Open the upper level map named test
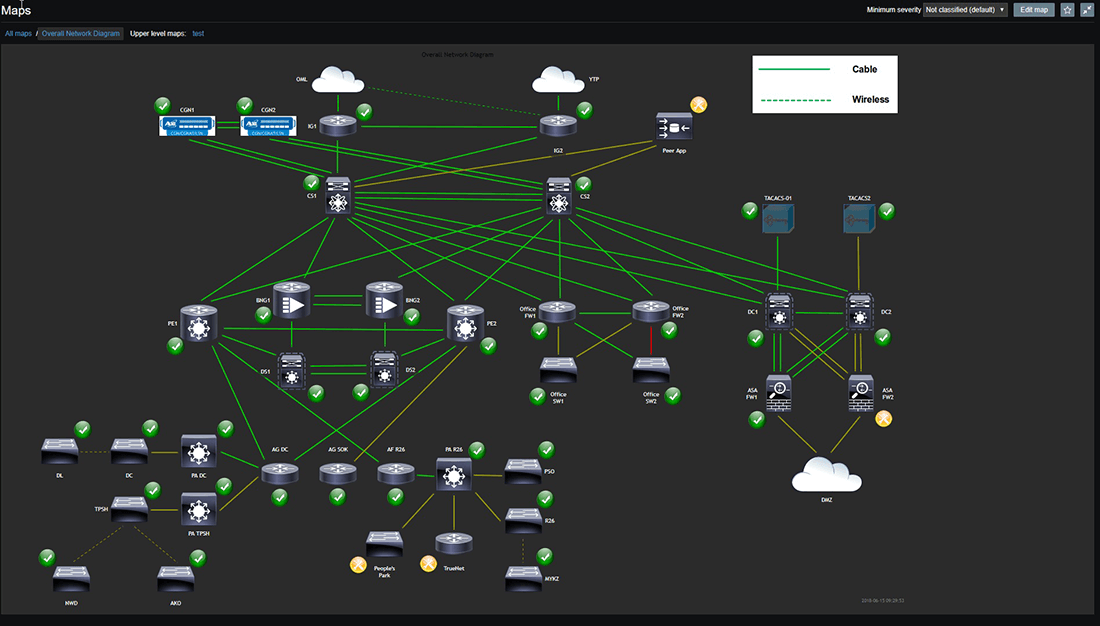1100x626 pixels. click(198, 32)
